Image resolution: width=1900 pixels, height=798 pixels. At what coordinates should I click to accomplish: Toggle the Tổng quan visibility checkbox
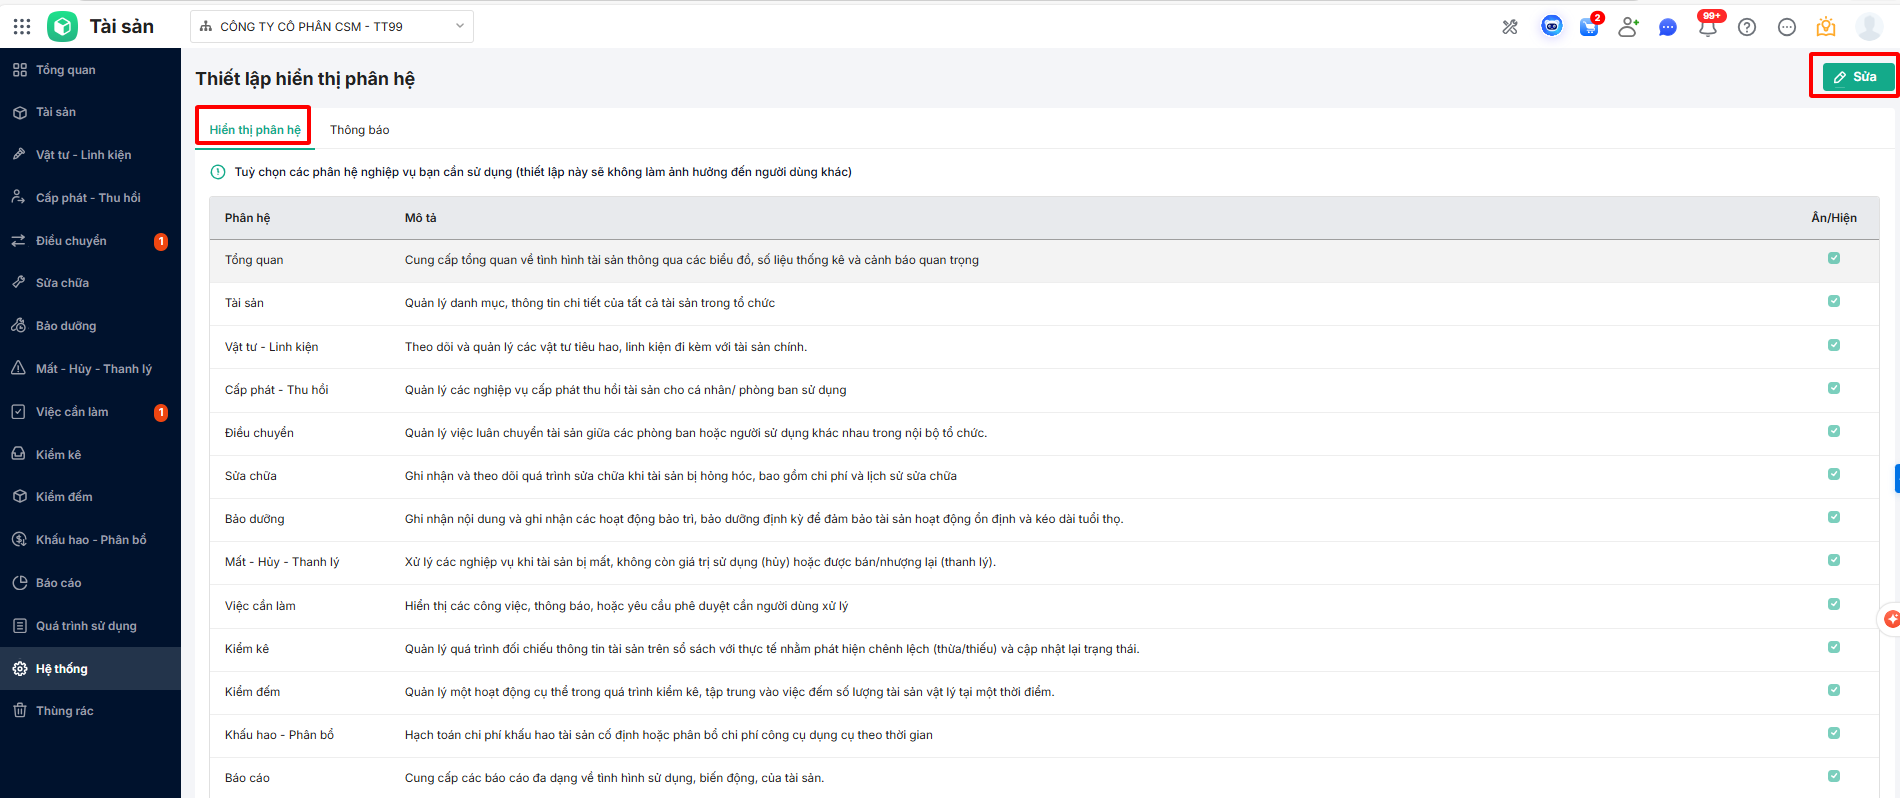coord(1834,258)
